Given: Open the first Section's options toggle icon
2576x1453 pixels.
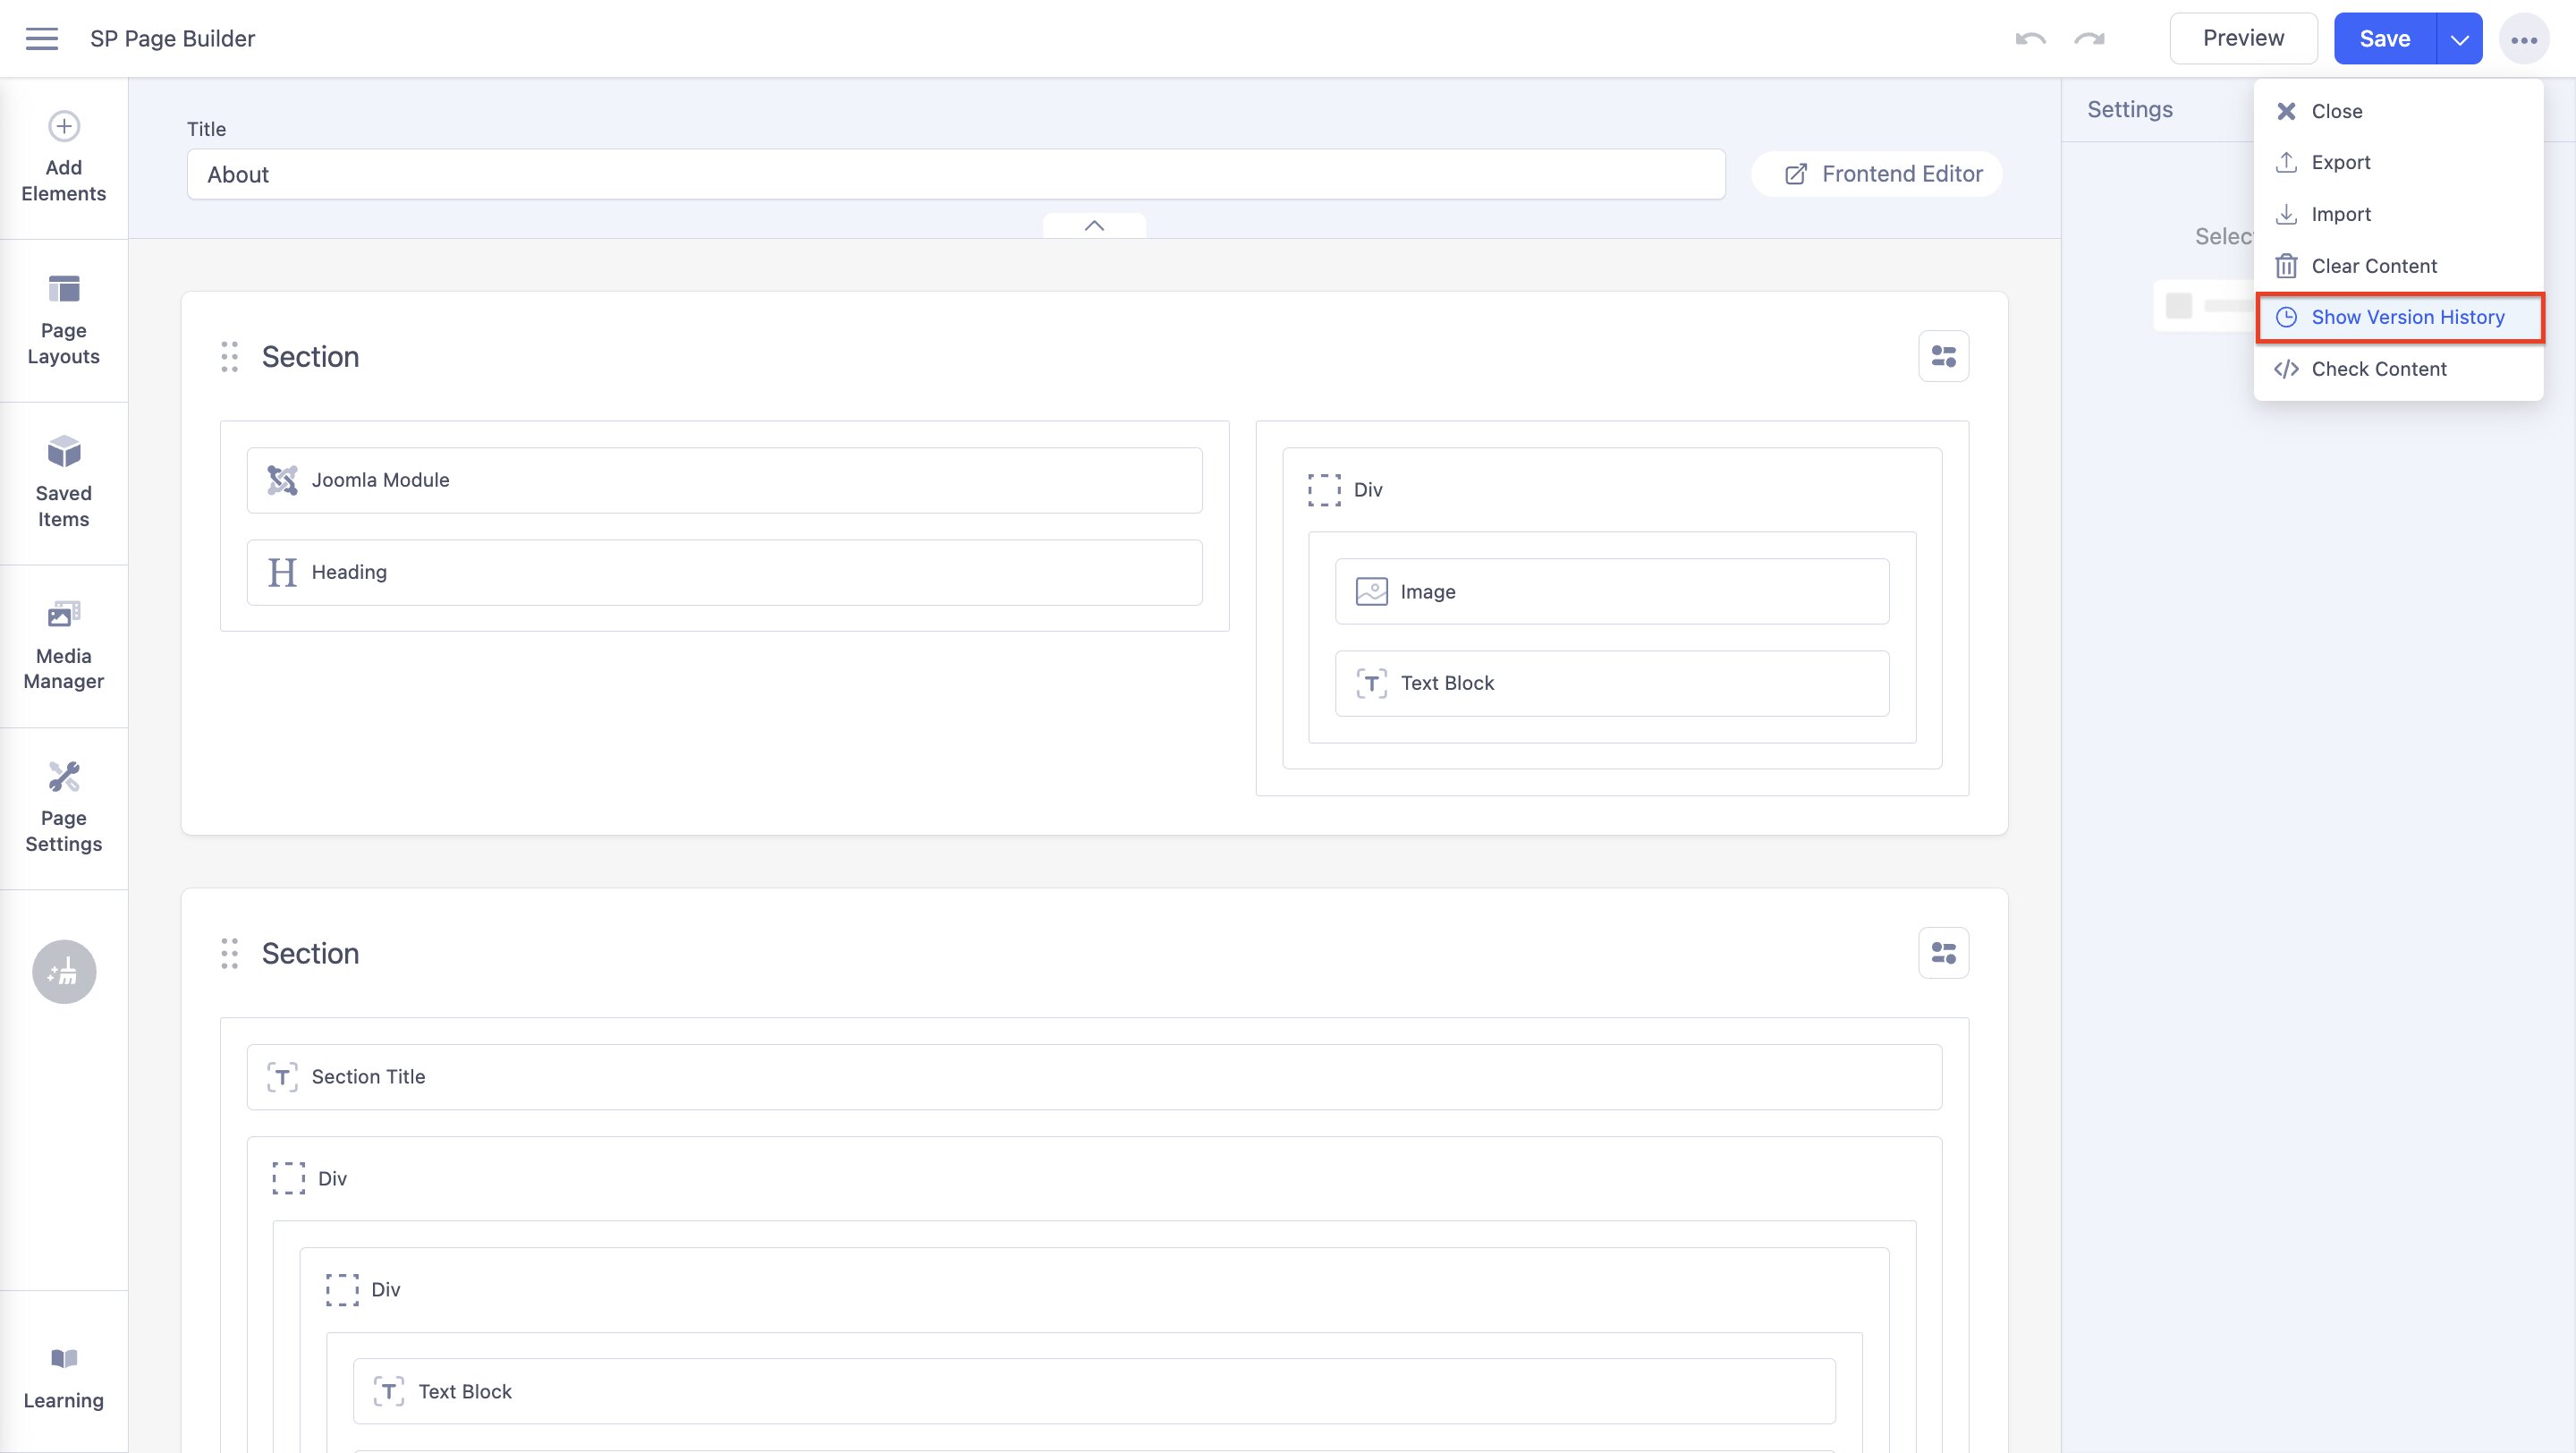Looking at the screenshot, I should tap(1943, 357).
